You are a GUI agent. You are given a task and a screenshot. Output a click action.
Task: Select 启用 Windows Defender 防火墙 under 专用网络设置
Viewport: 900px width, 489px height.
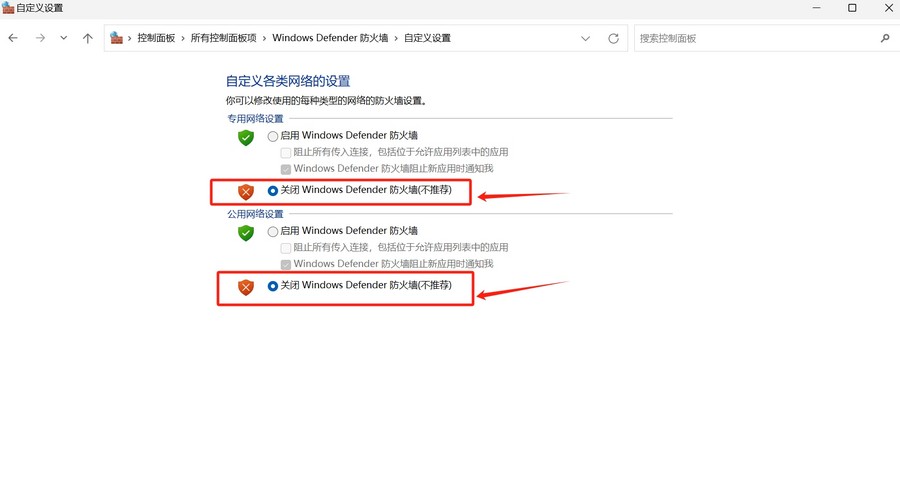[273, 136]
